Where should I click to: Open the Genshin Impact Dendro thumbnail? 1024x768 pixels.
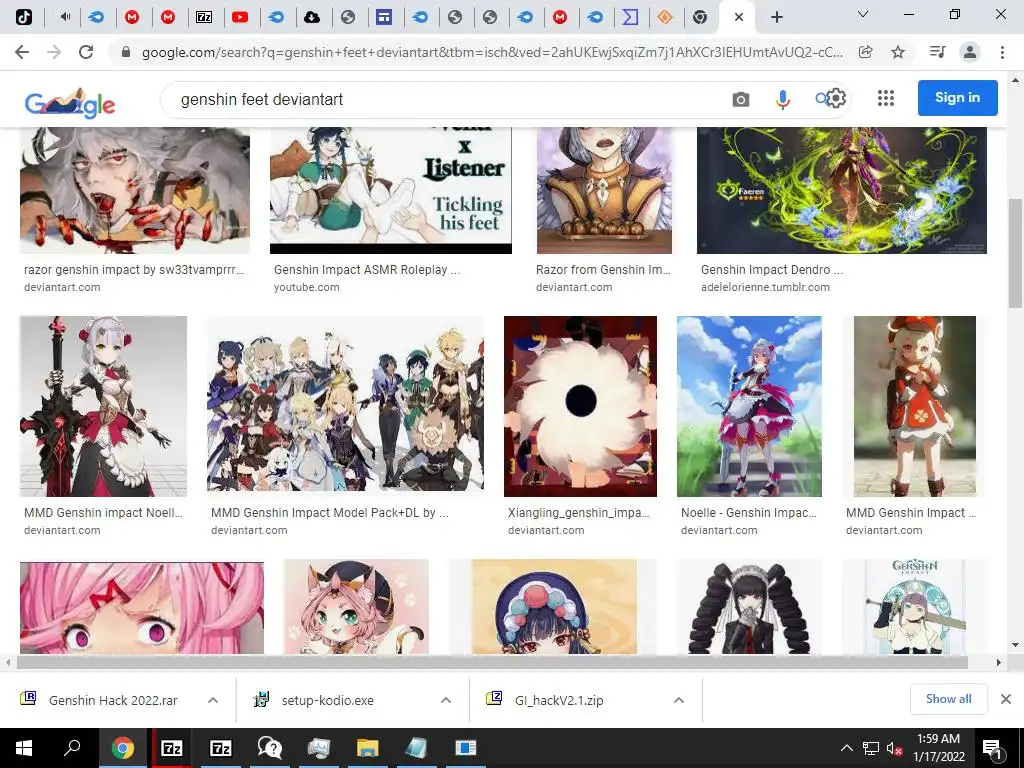pos(842,190)
